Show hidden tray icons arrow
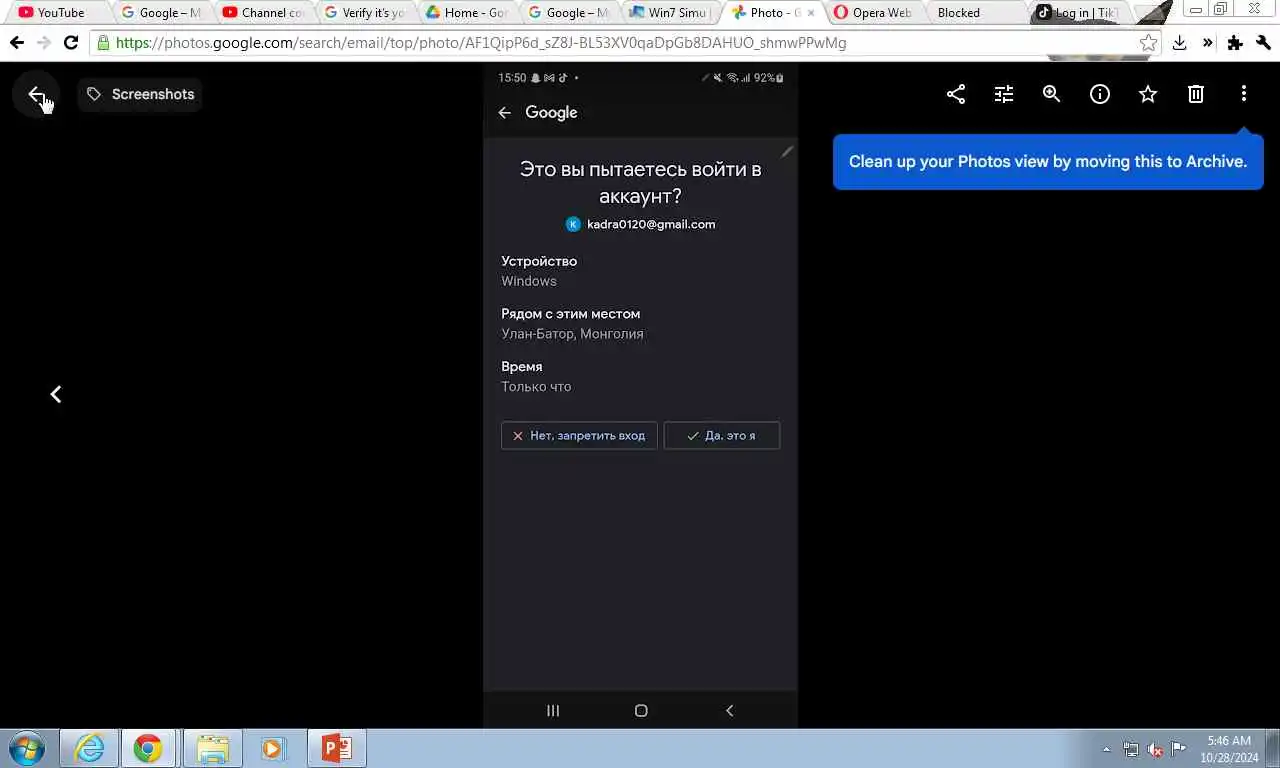 1106,749
